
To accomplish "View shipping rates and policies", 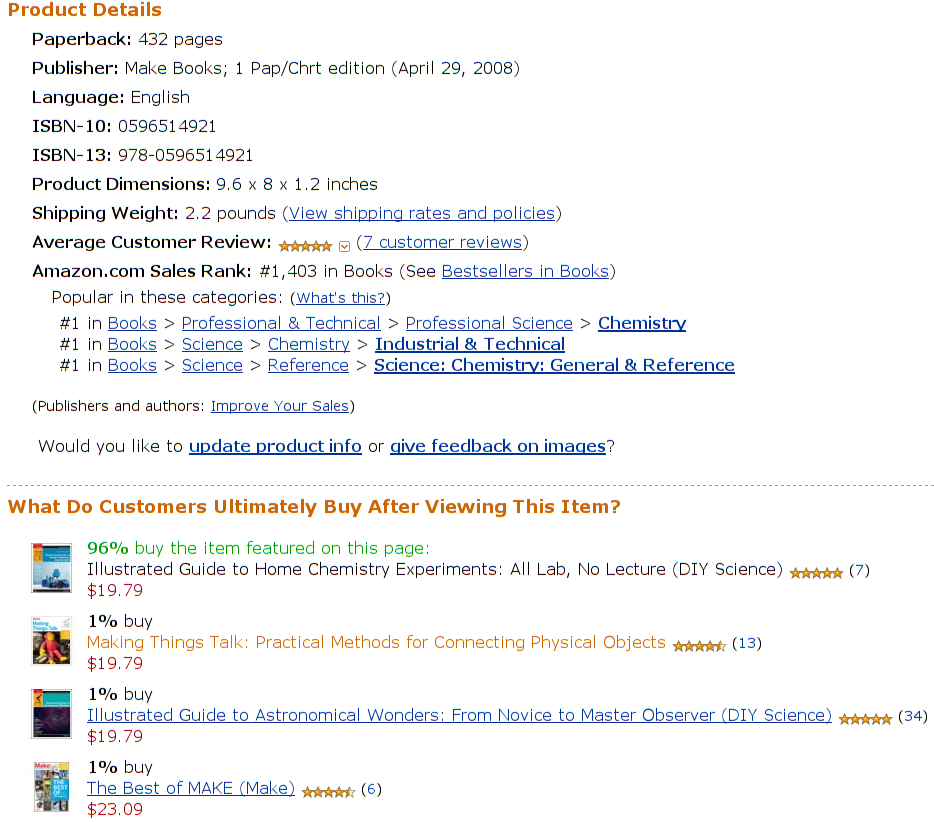I will click(421, 213).
